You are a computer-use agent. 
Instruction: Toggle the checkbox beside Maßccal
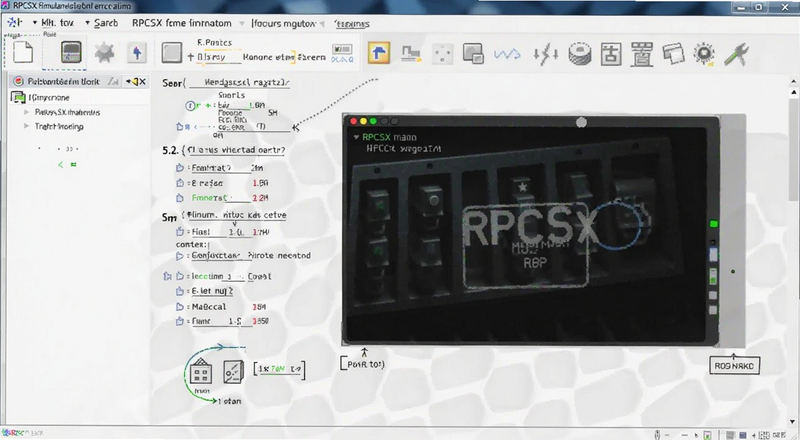coord(180,307)
